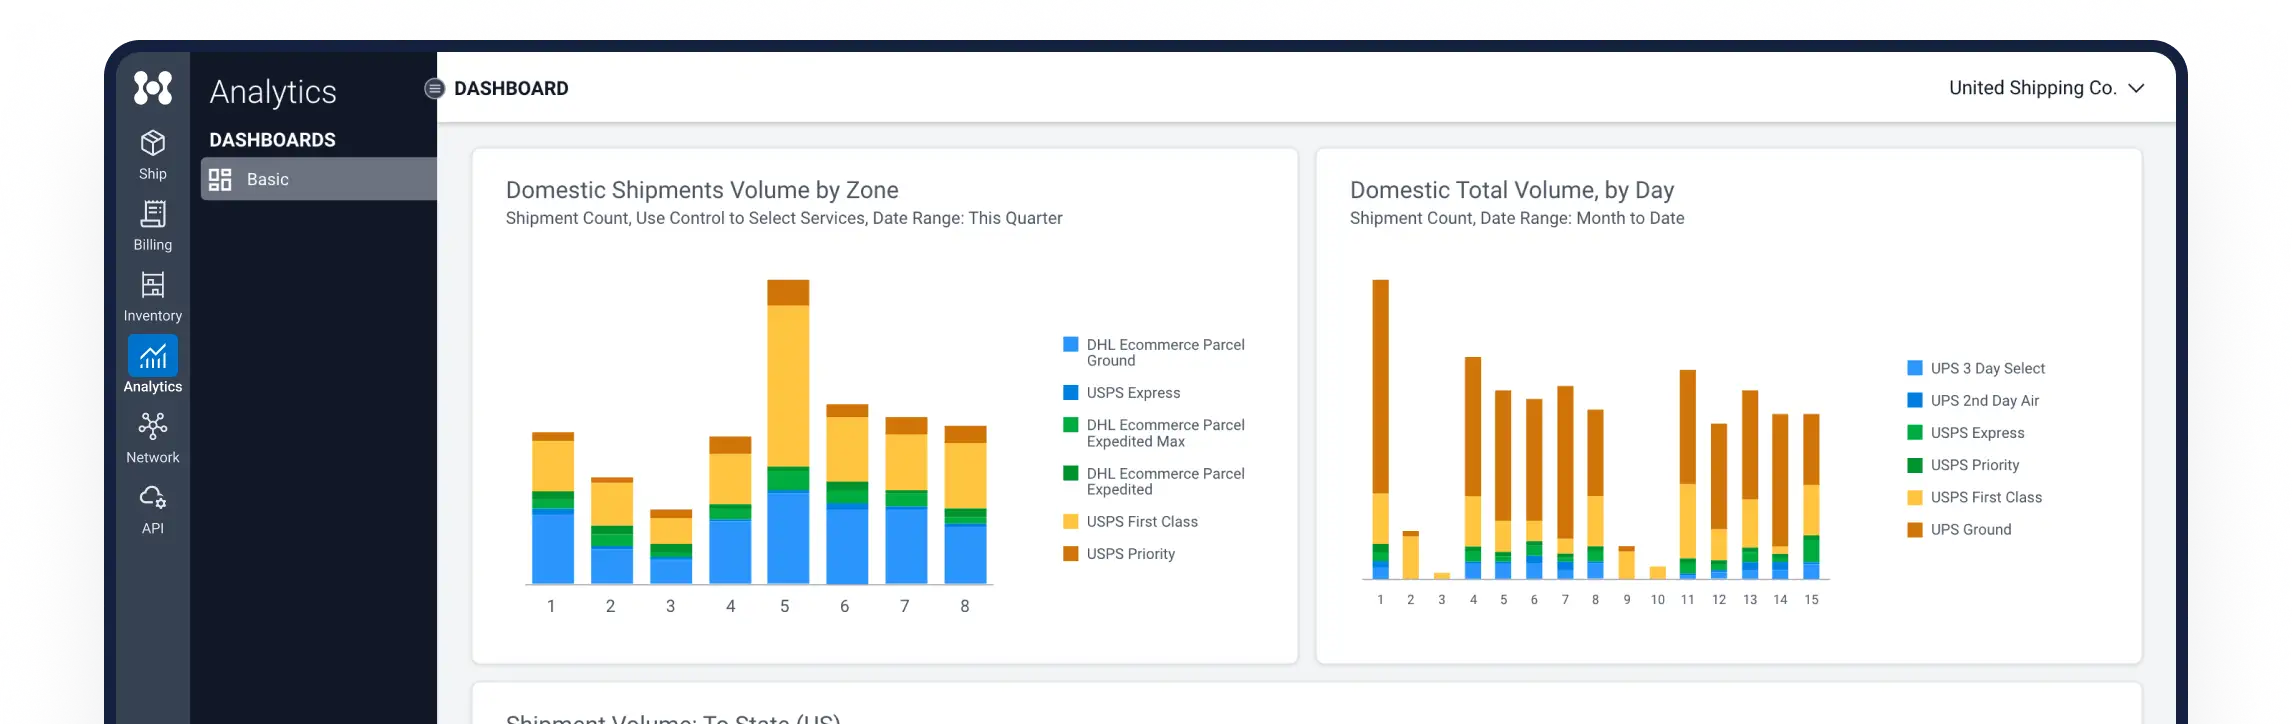
Task: Open the Network nodes icon
Action: coord(153,427)
